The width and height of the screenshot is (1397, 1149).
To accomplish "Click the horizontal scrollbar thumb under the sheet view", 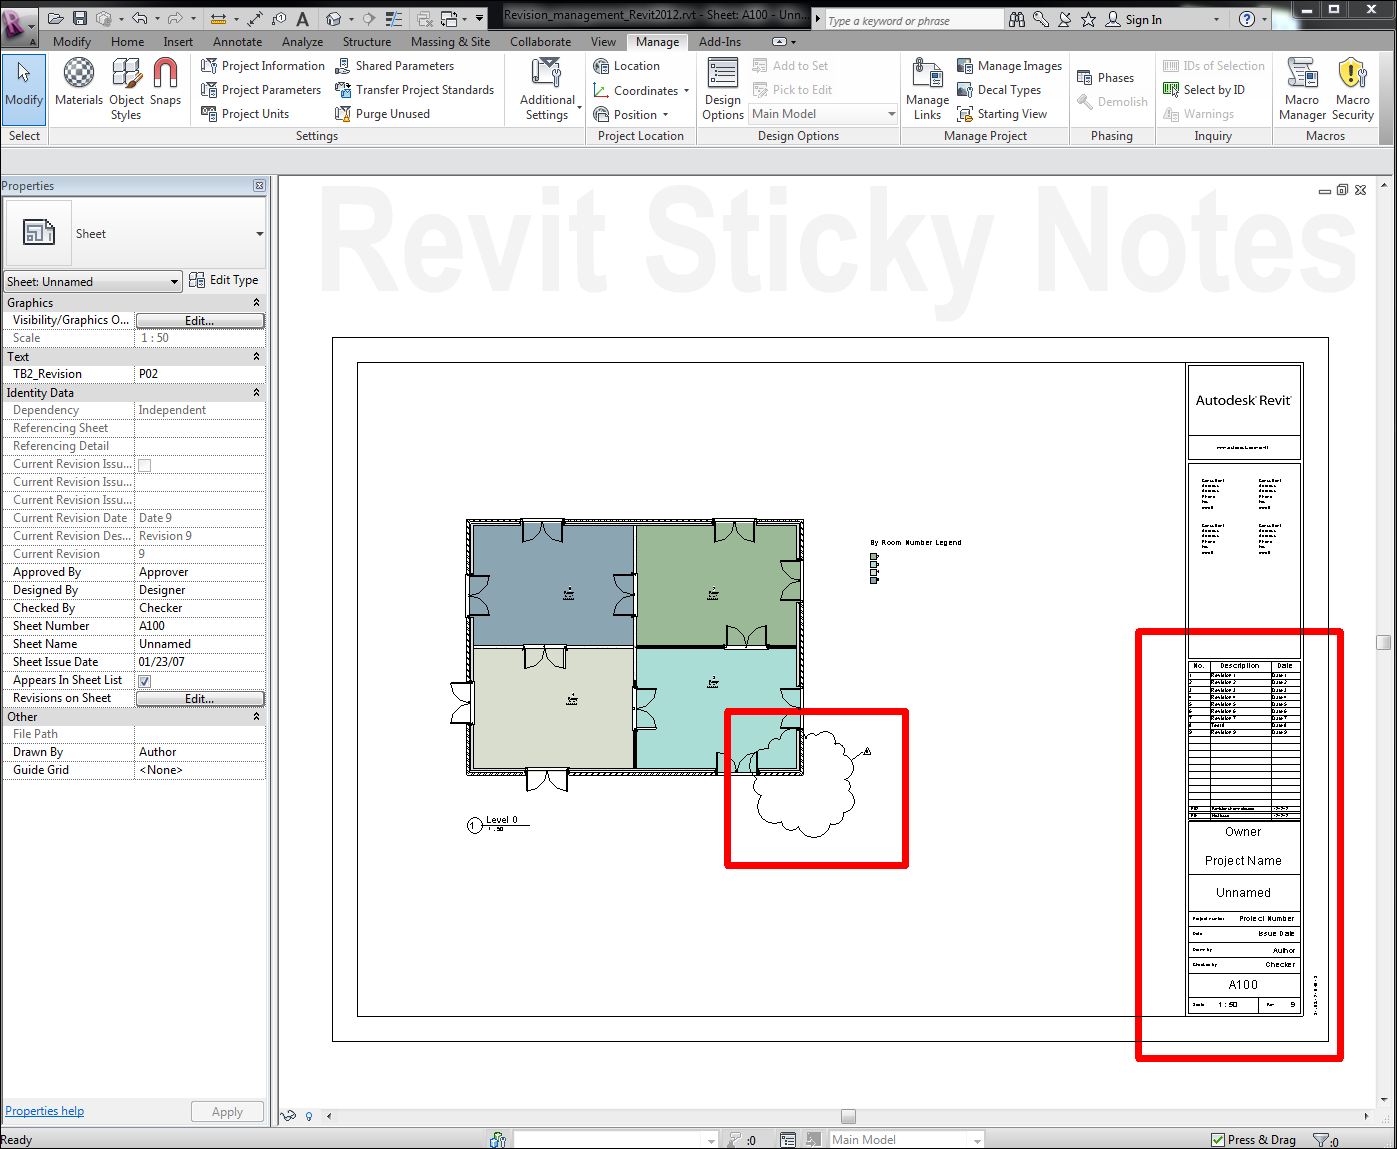I will [848, 1116].
